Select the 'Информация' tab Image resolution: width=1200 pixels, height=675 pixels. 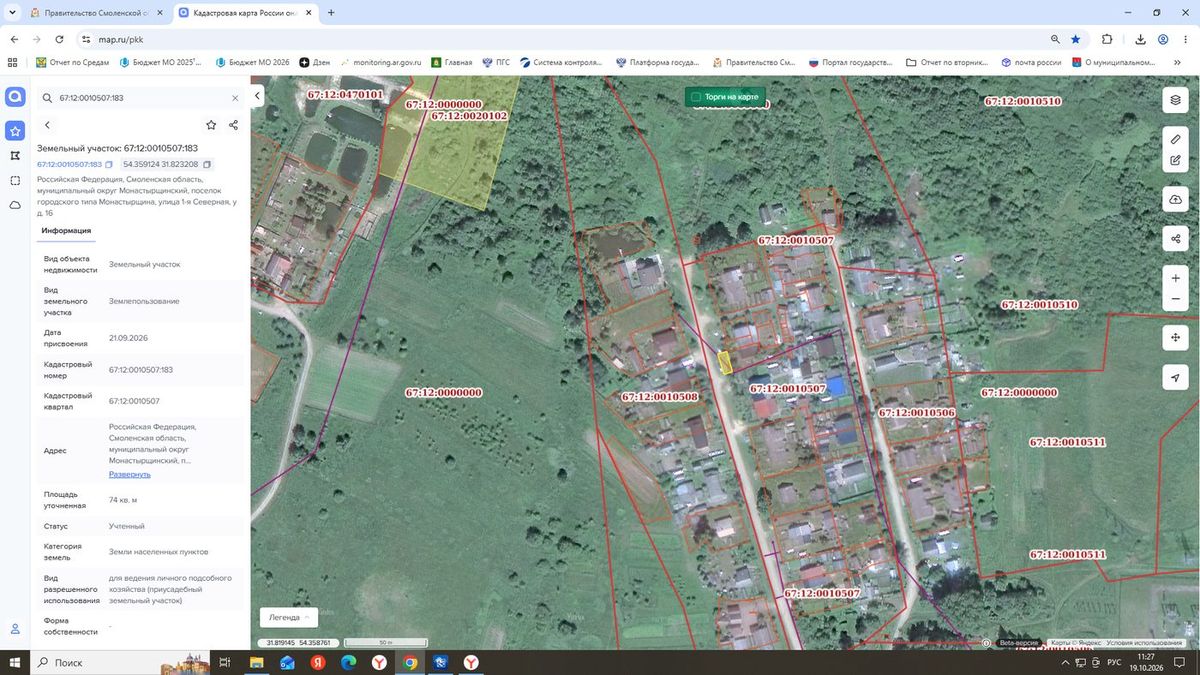point(66,231)
